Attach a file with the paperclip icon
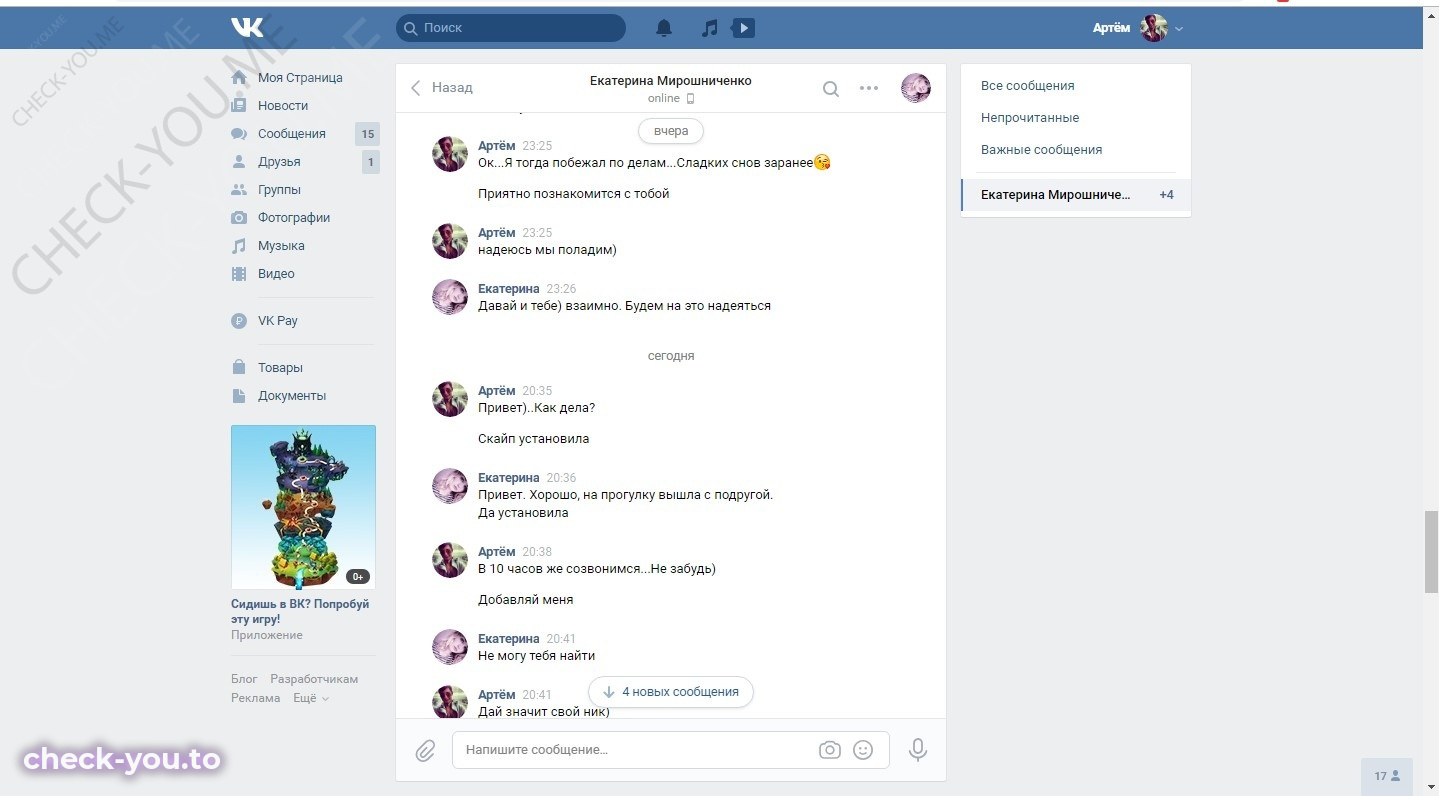This screenshot has height=796, width=1439. click(425, 750)
